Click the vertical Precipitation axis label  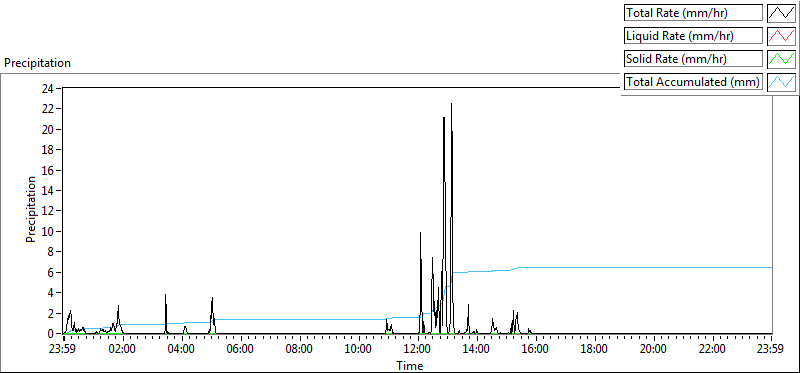[x=31, y=209]
